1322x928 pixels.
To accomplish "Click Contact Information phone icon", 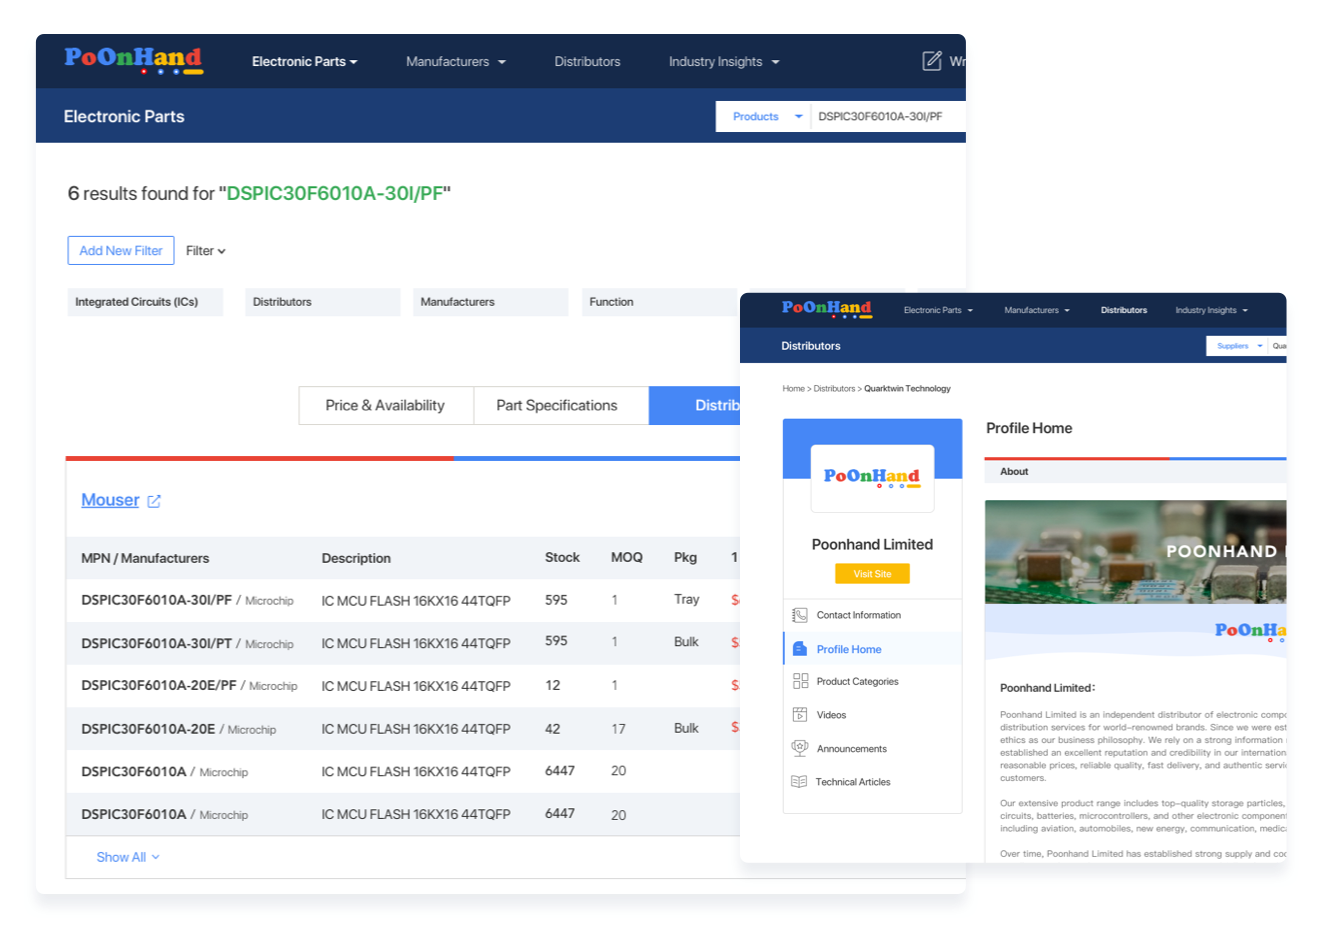I will 799,615.
